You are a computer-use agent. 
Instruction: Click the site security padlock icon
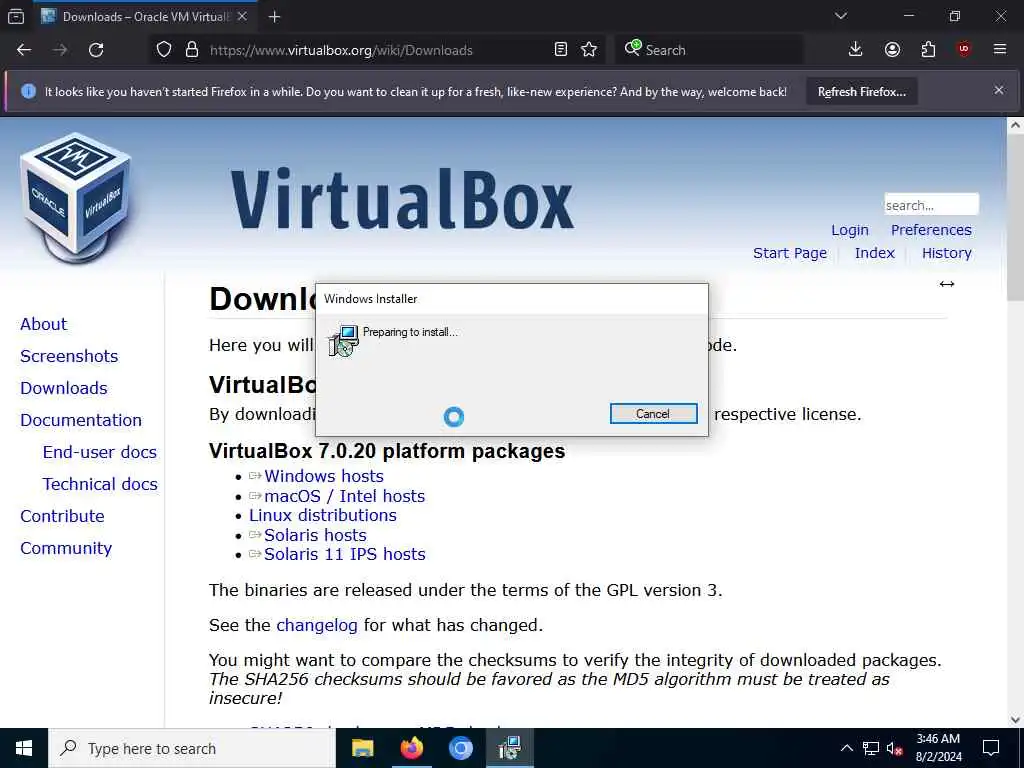[x=191, y=50]
